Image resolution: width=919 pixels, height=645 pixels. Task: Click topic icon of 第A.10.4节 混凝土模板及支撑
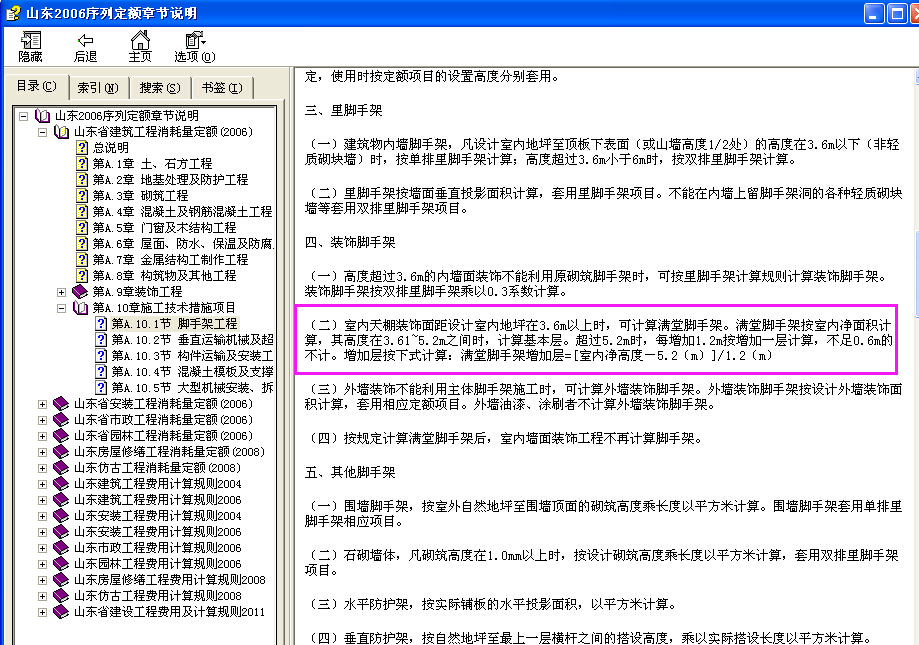101,371
